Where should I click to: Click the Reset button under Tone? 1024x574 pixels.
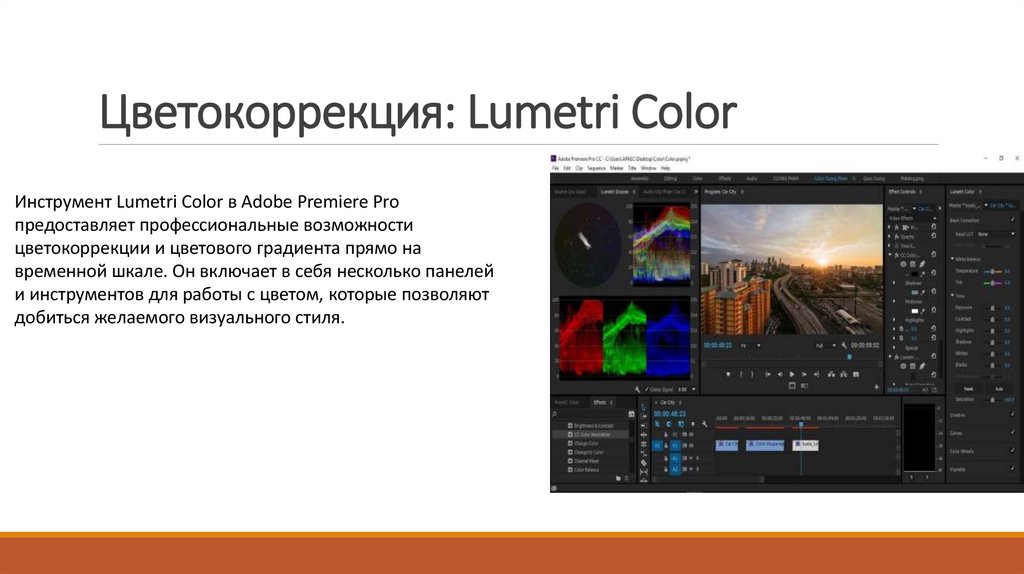point(968,389)
